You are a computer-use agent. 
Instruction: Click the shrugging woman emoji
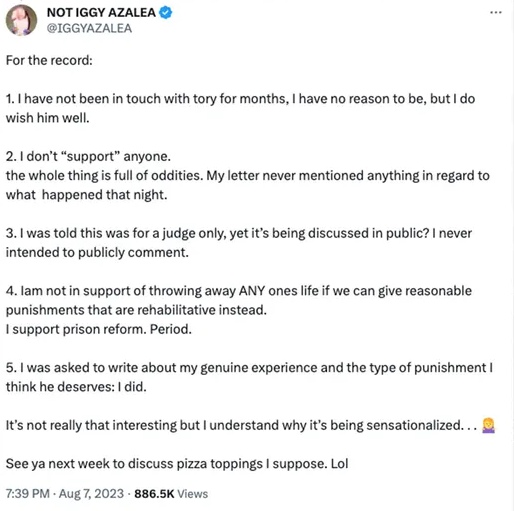tap(488, 425)
